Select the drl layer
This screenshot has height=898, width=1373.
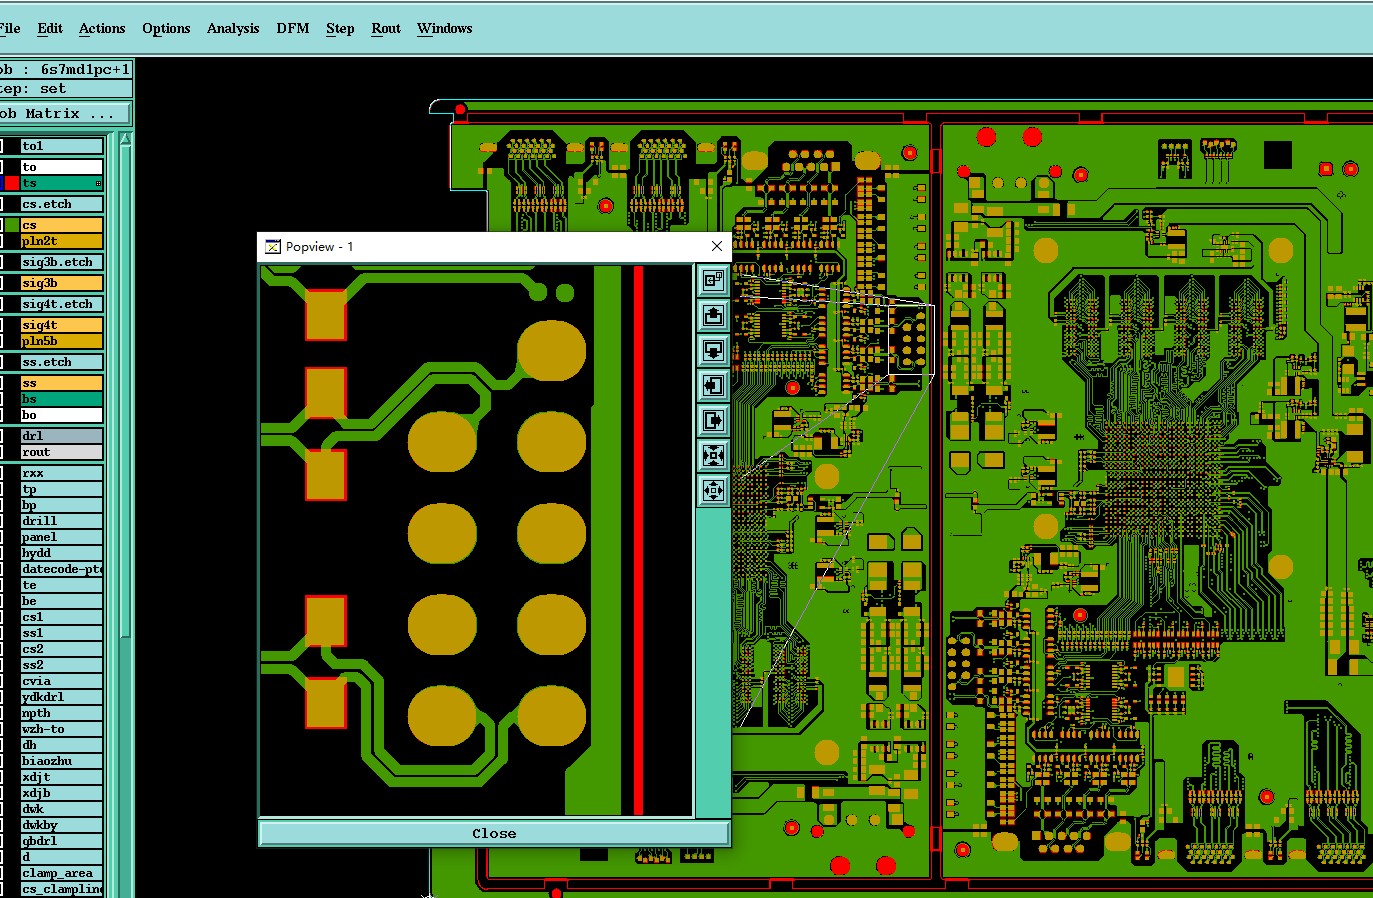click(x=61, y=436)
